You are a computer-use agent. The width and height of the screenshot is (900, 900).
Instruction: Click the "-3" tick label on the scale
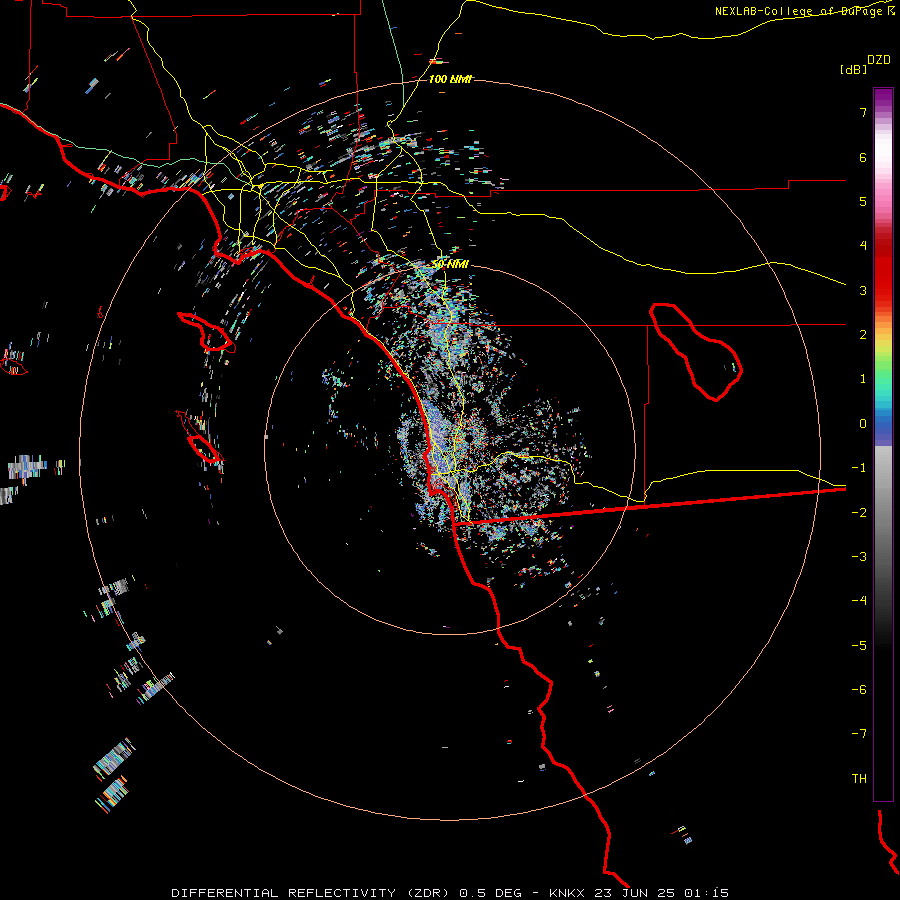click(859, 557)
